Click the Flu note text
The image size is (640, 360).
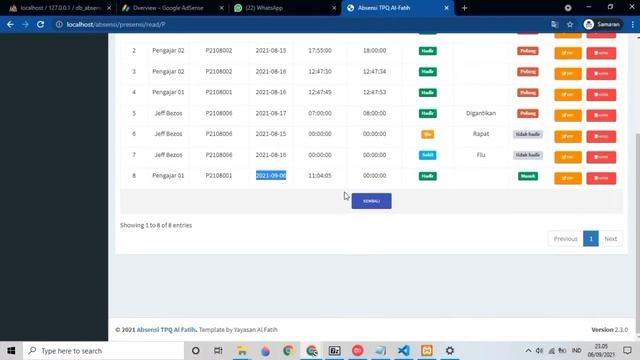click(x=481, y=155)
